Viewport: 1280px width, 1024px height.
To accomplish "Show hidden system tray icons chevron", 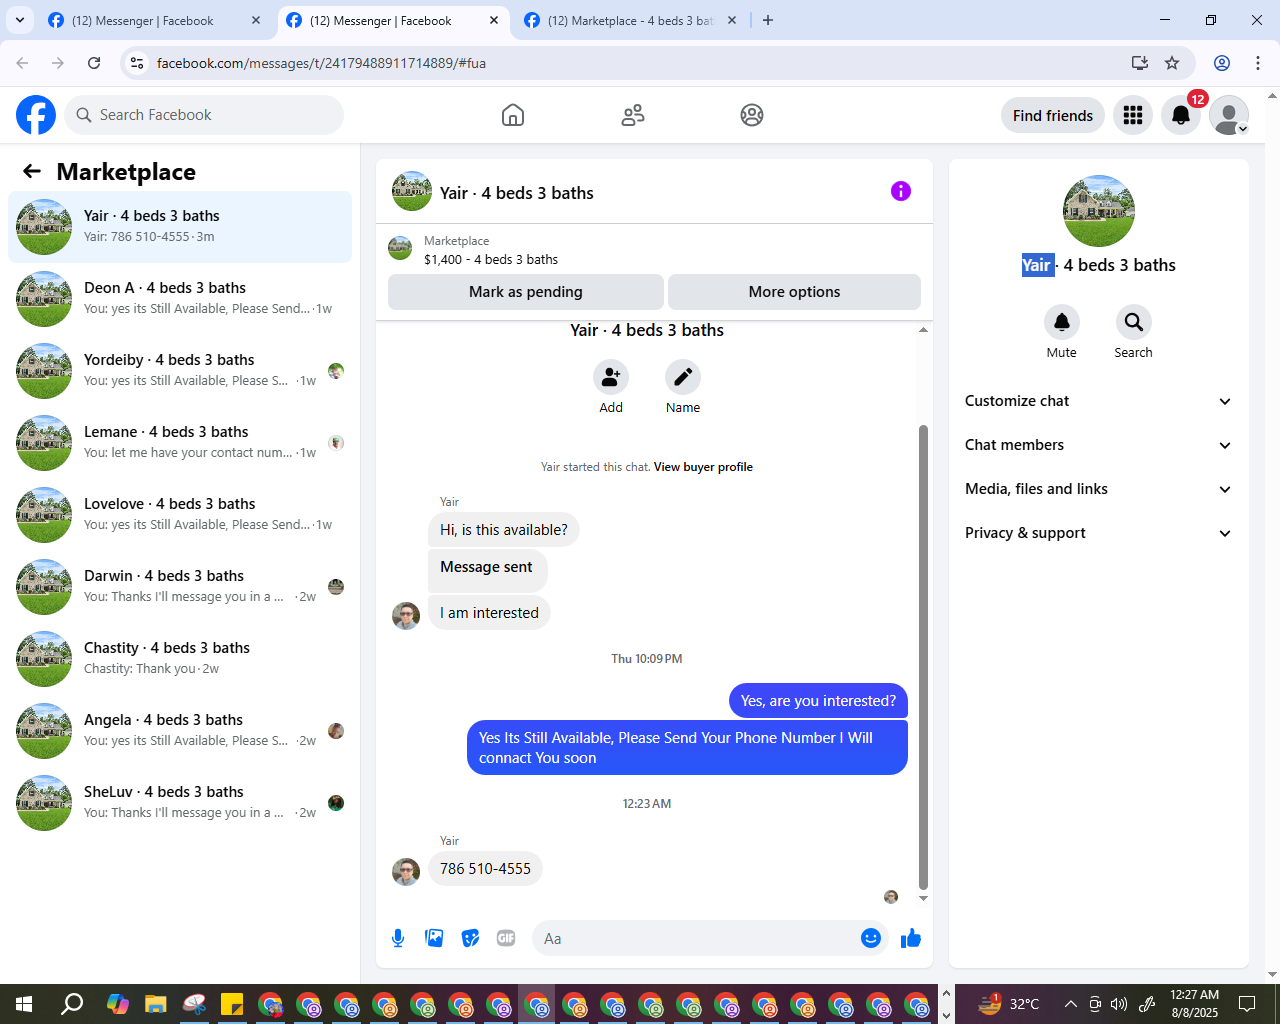I will pos(1070,1004).
